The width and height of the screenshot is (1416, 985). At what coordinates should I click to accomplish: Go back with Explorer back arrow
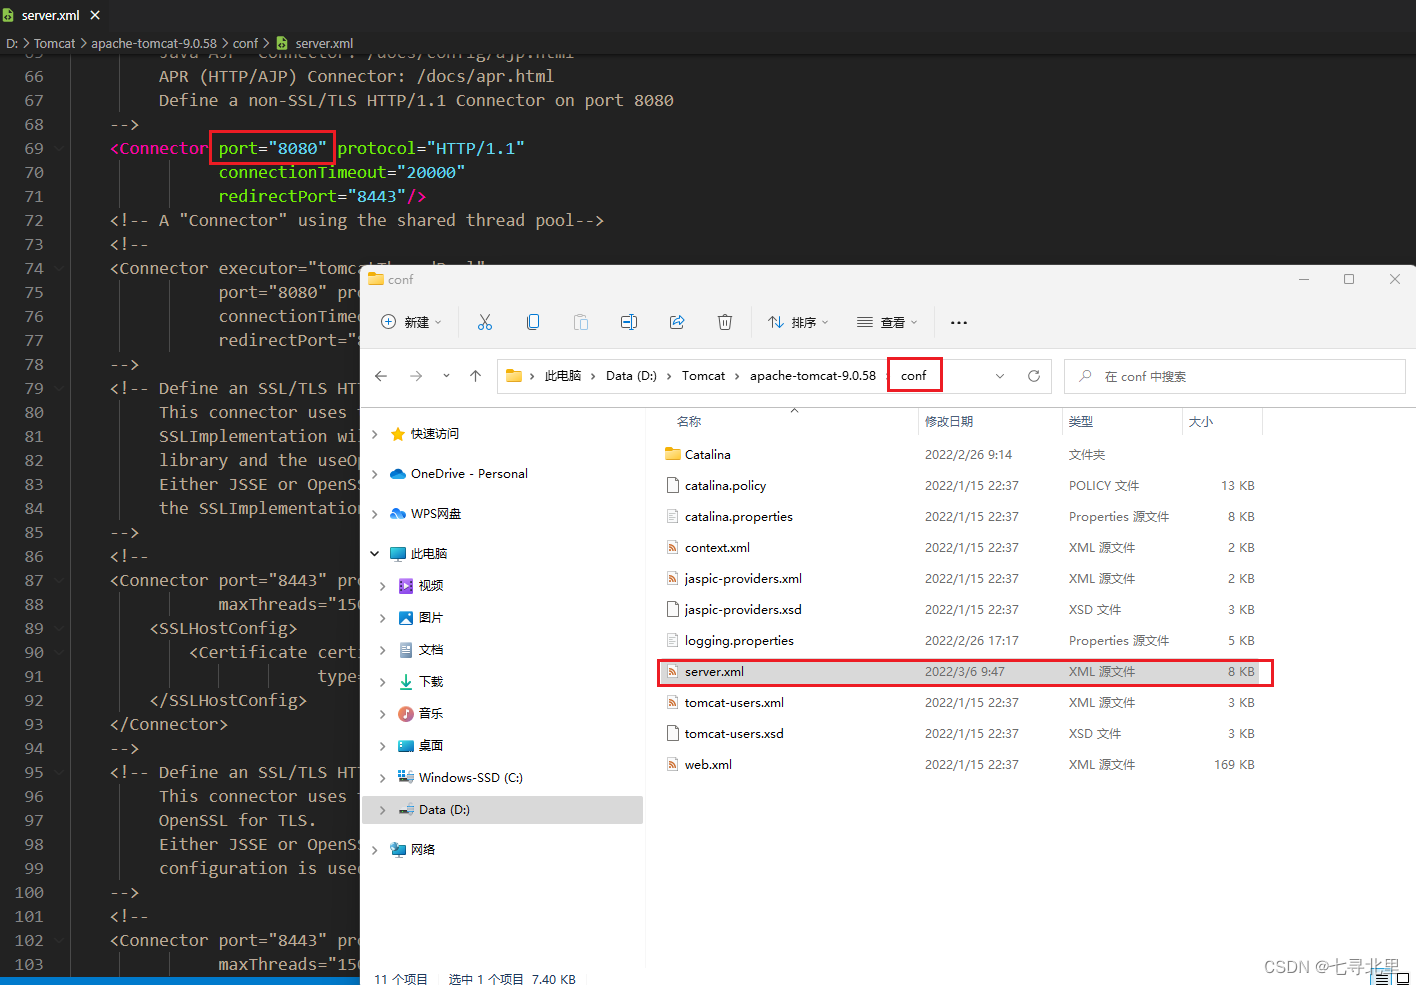tap(381, 376)
